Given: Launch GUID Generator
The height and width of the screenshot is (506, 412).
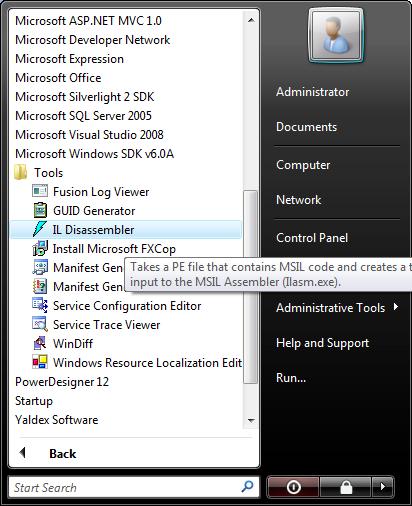Looking at the screenshot, I should 94,211.
